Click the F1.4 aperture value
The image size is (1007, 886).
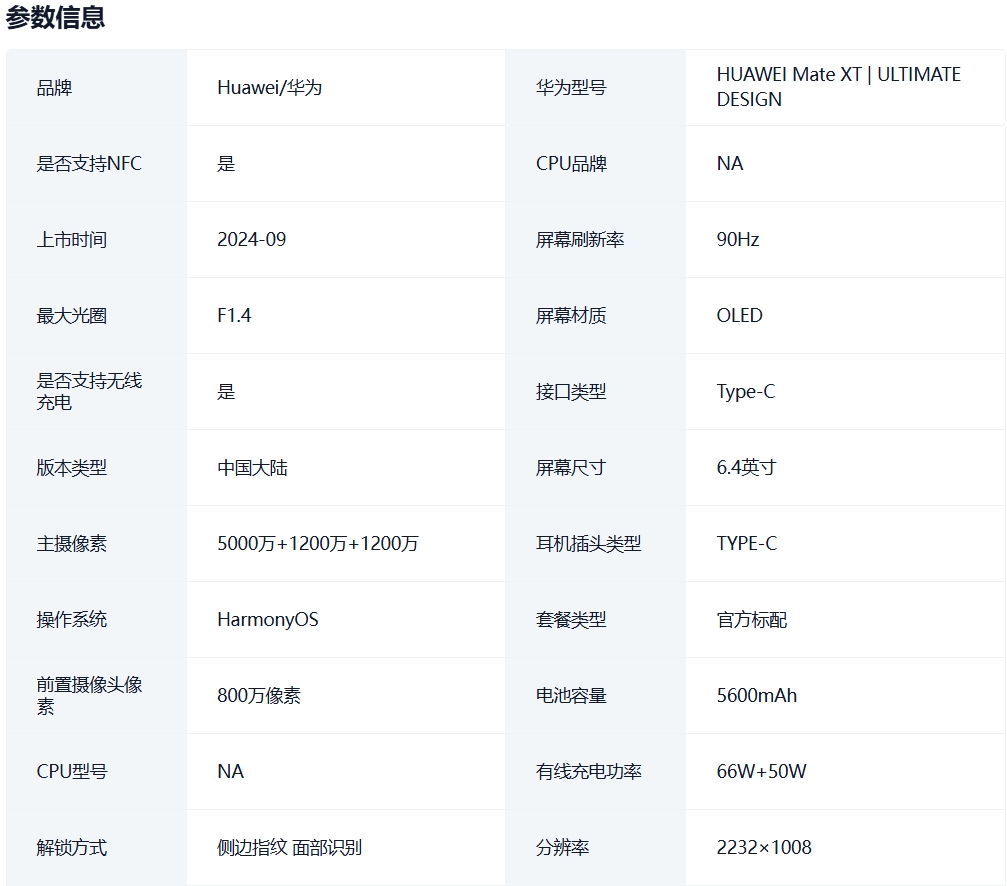(x=234, y=315)
